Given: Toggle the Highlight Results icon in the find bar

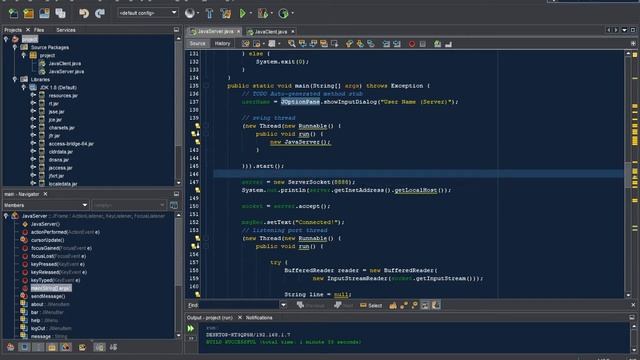Looking at the screenshot, I should click(x=425, y=305).
